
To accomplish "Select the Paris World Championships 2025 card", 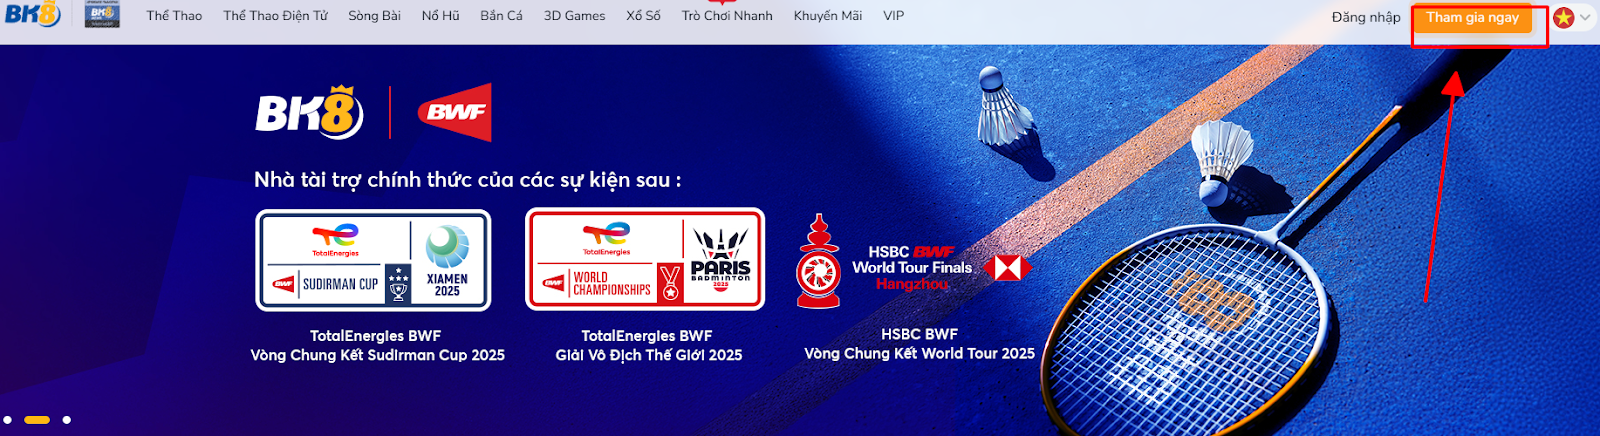I will pos(645,259).
